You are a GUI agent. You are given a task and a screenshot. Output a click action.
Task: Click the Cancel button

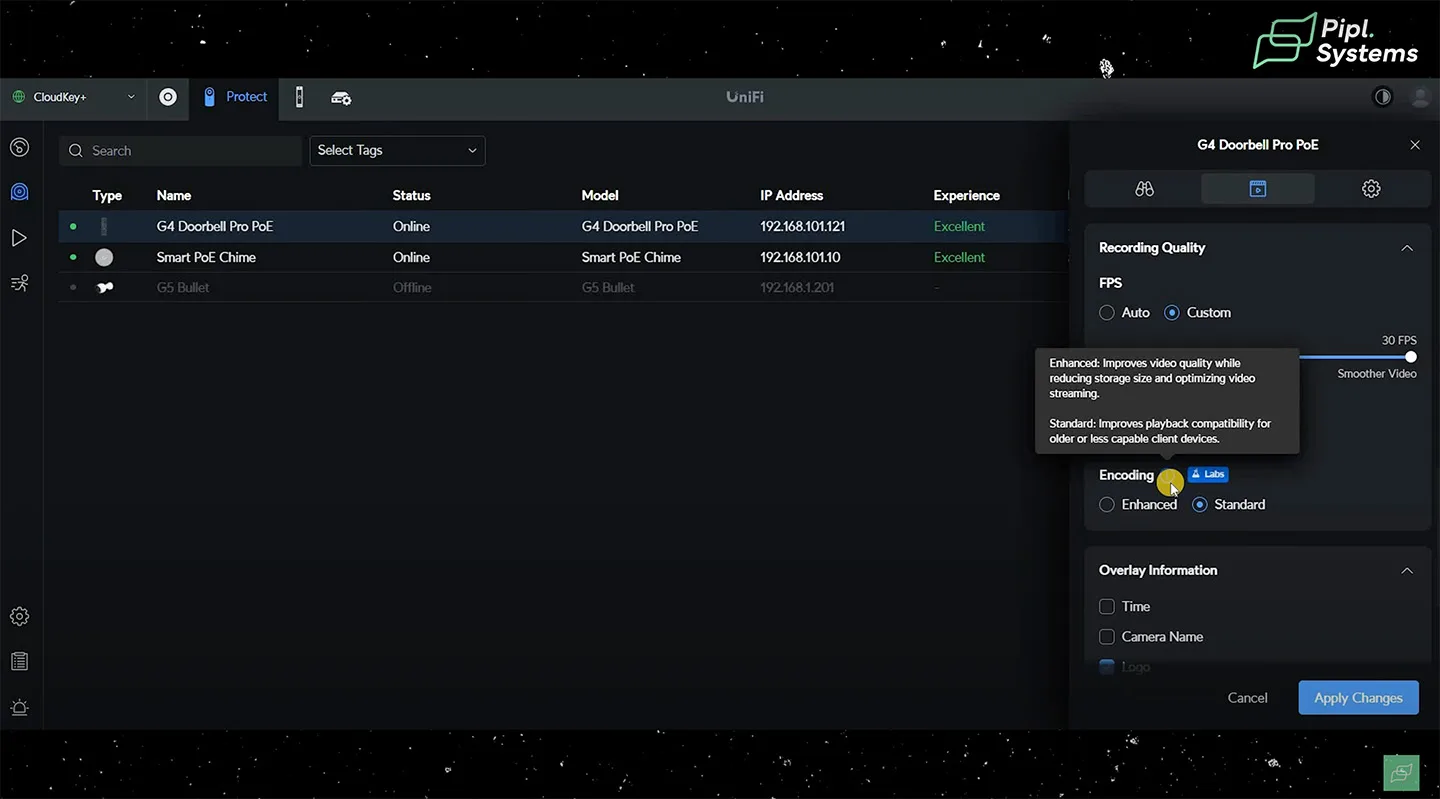pos(1247,698)
